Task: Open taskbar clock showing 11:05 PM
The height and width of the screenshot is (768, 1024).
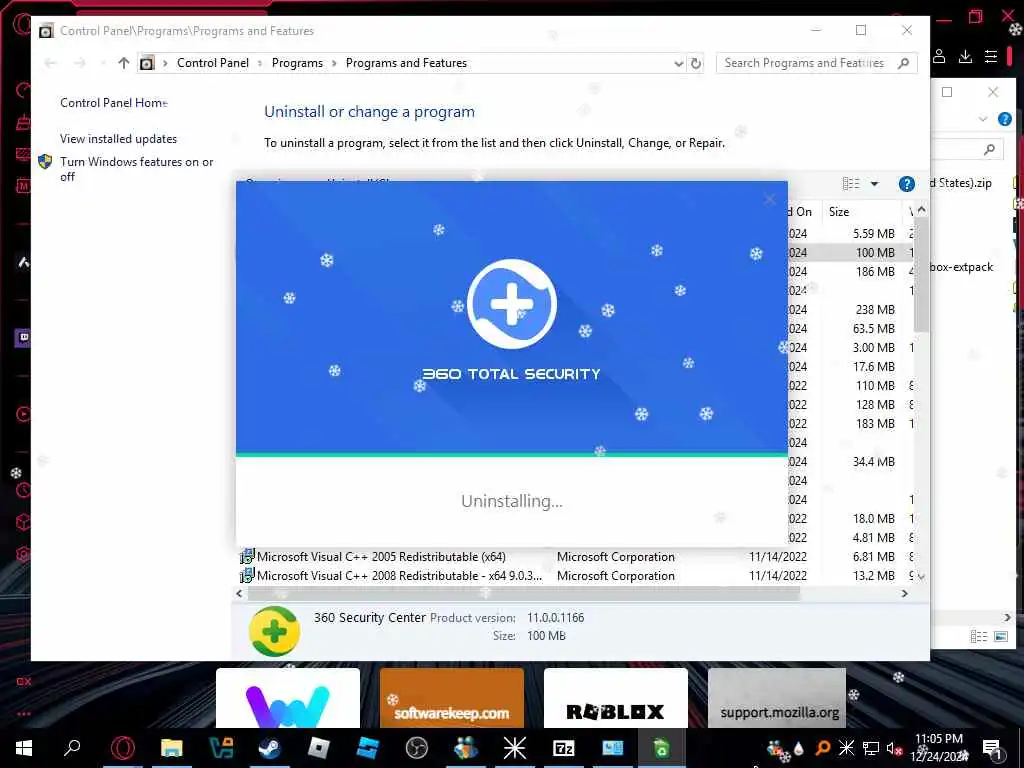Action: pyautogui.click(x=939, y=748)
